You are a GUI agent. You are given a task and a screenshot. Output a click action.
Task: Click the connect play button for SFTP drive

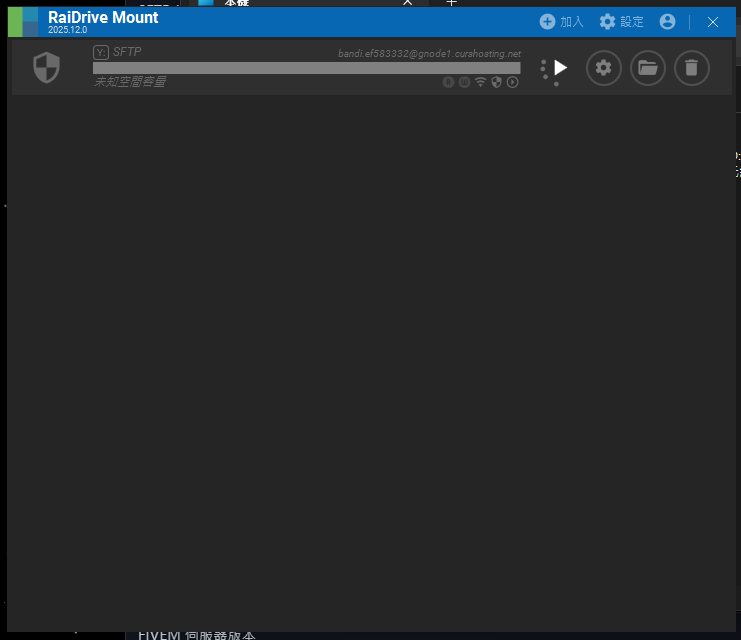[x=560, y=68]
